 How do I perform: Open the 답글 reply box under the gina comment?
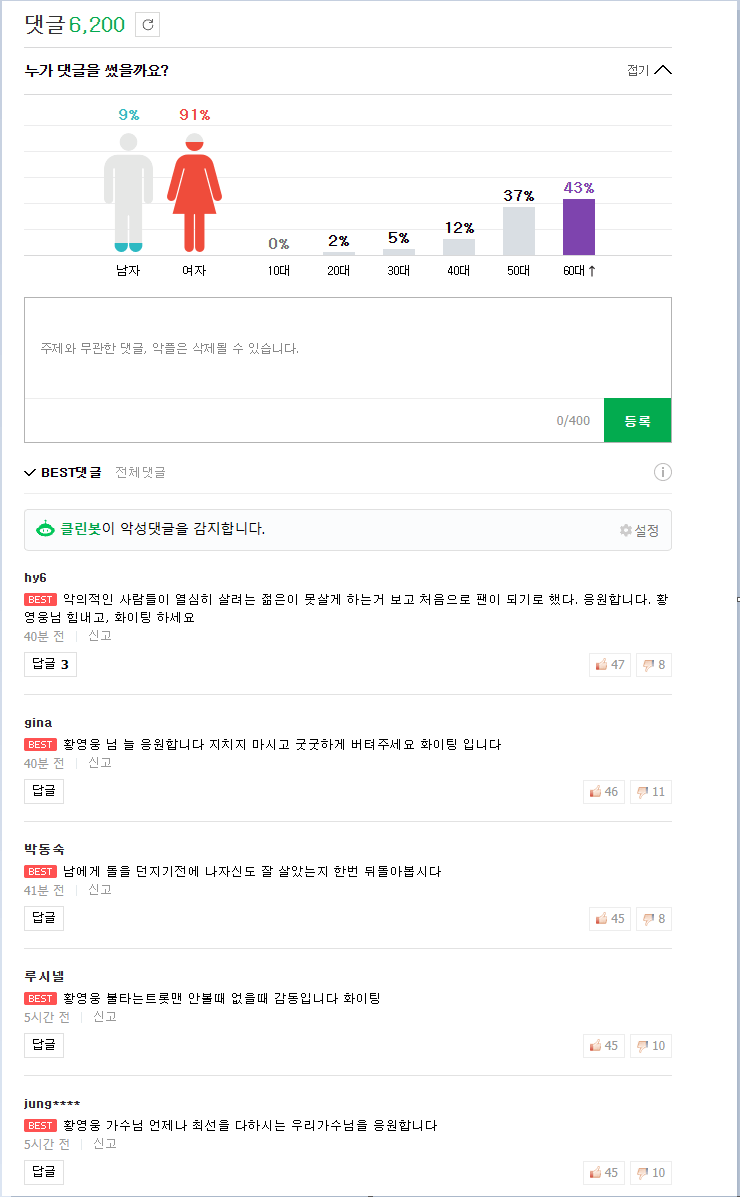(x=44, y=791)
